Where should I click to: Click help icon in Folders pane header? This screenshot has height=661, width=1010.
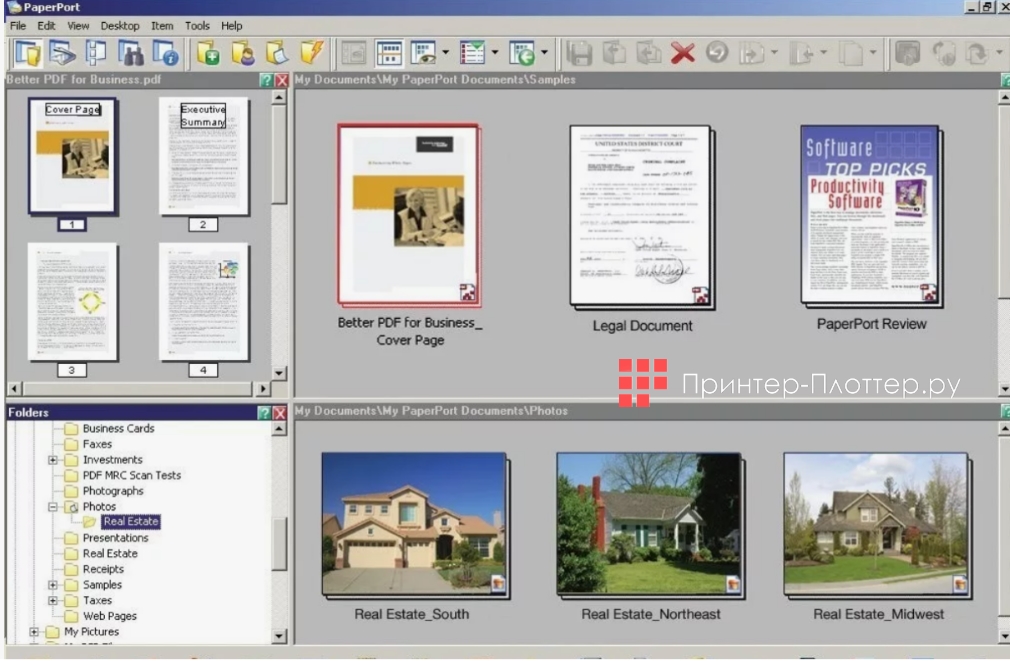[x=264, y=412]
